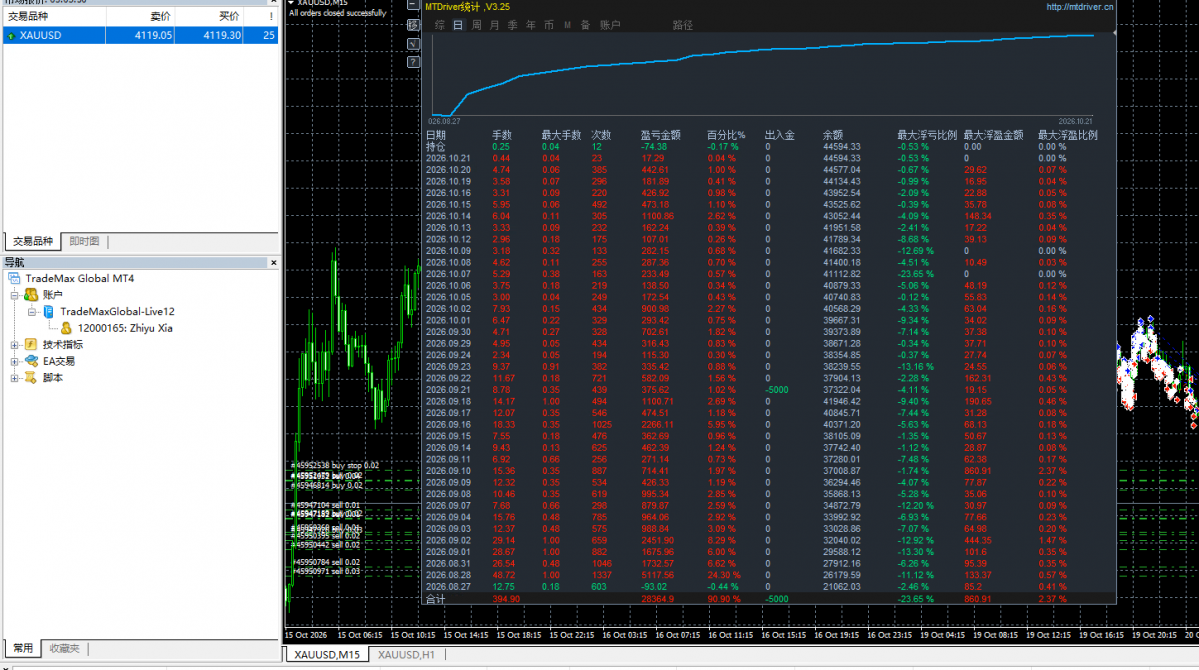Expand the 脚本 tree node
1199x670 pixels.
pyautogui.click(x=15, y=378)
